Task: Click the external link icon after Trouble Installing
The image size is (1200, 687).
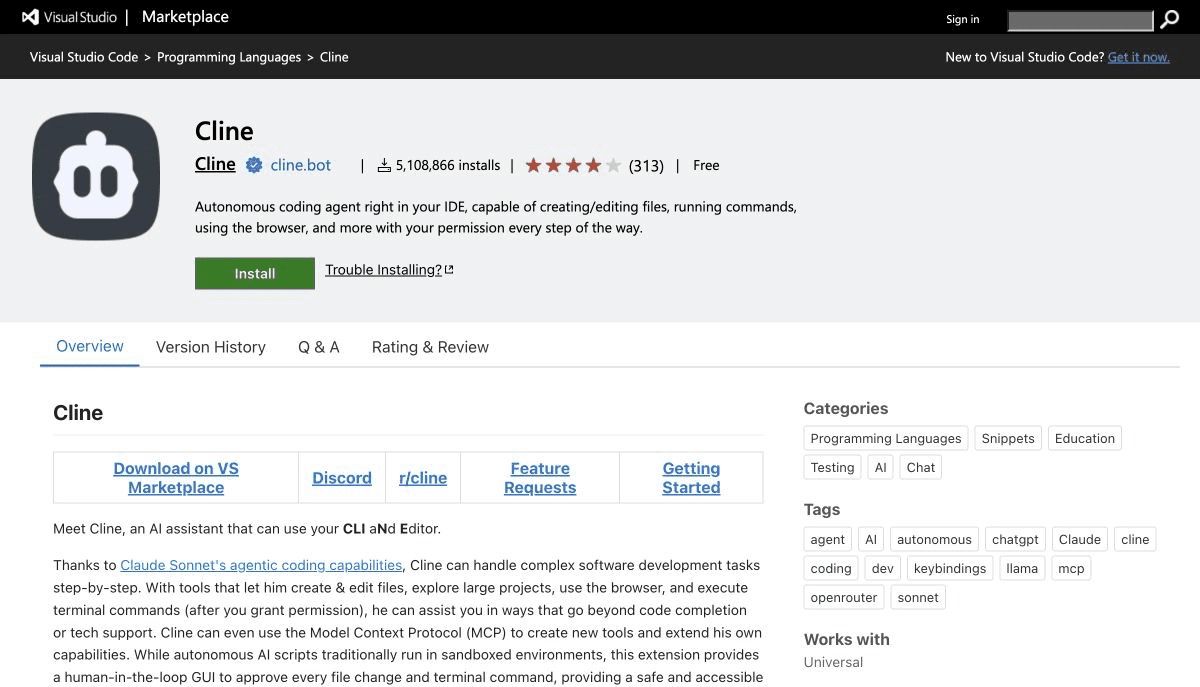Action: click(x=449, y=270)
